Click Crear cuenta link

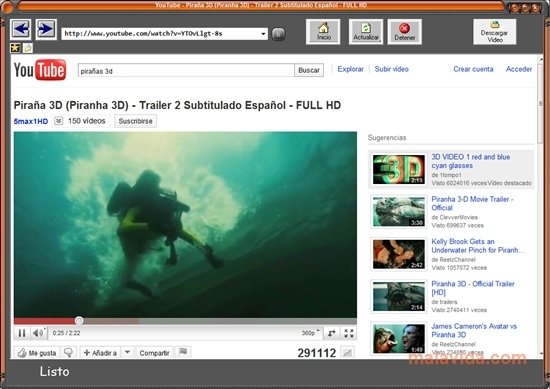473,69
